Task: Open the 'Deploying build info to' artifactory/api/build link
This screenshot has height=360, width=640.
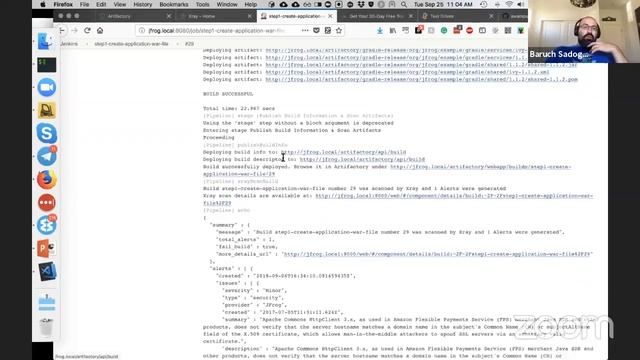Action: click(343, 152)
